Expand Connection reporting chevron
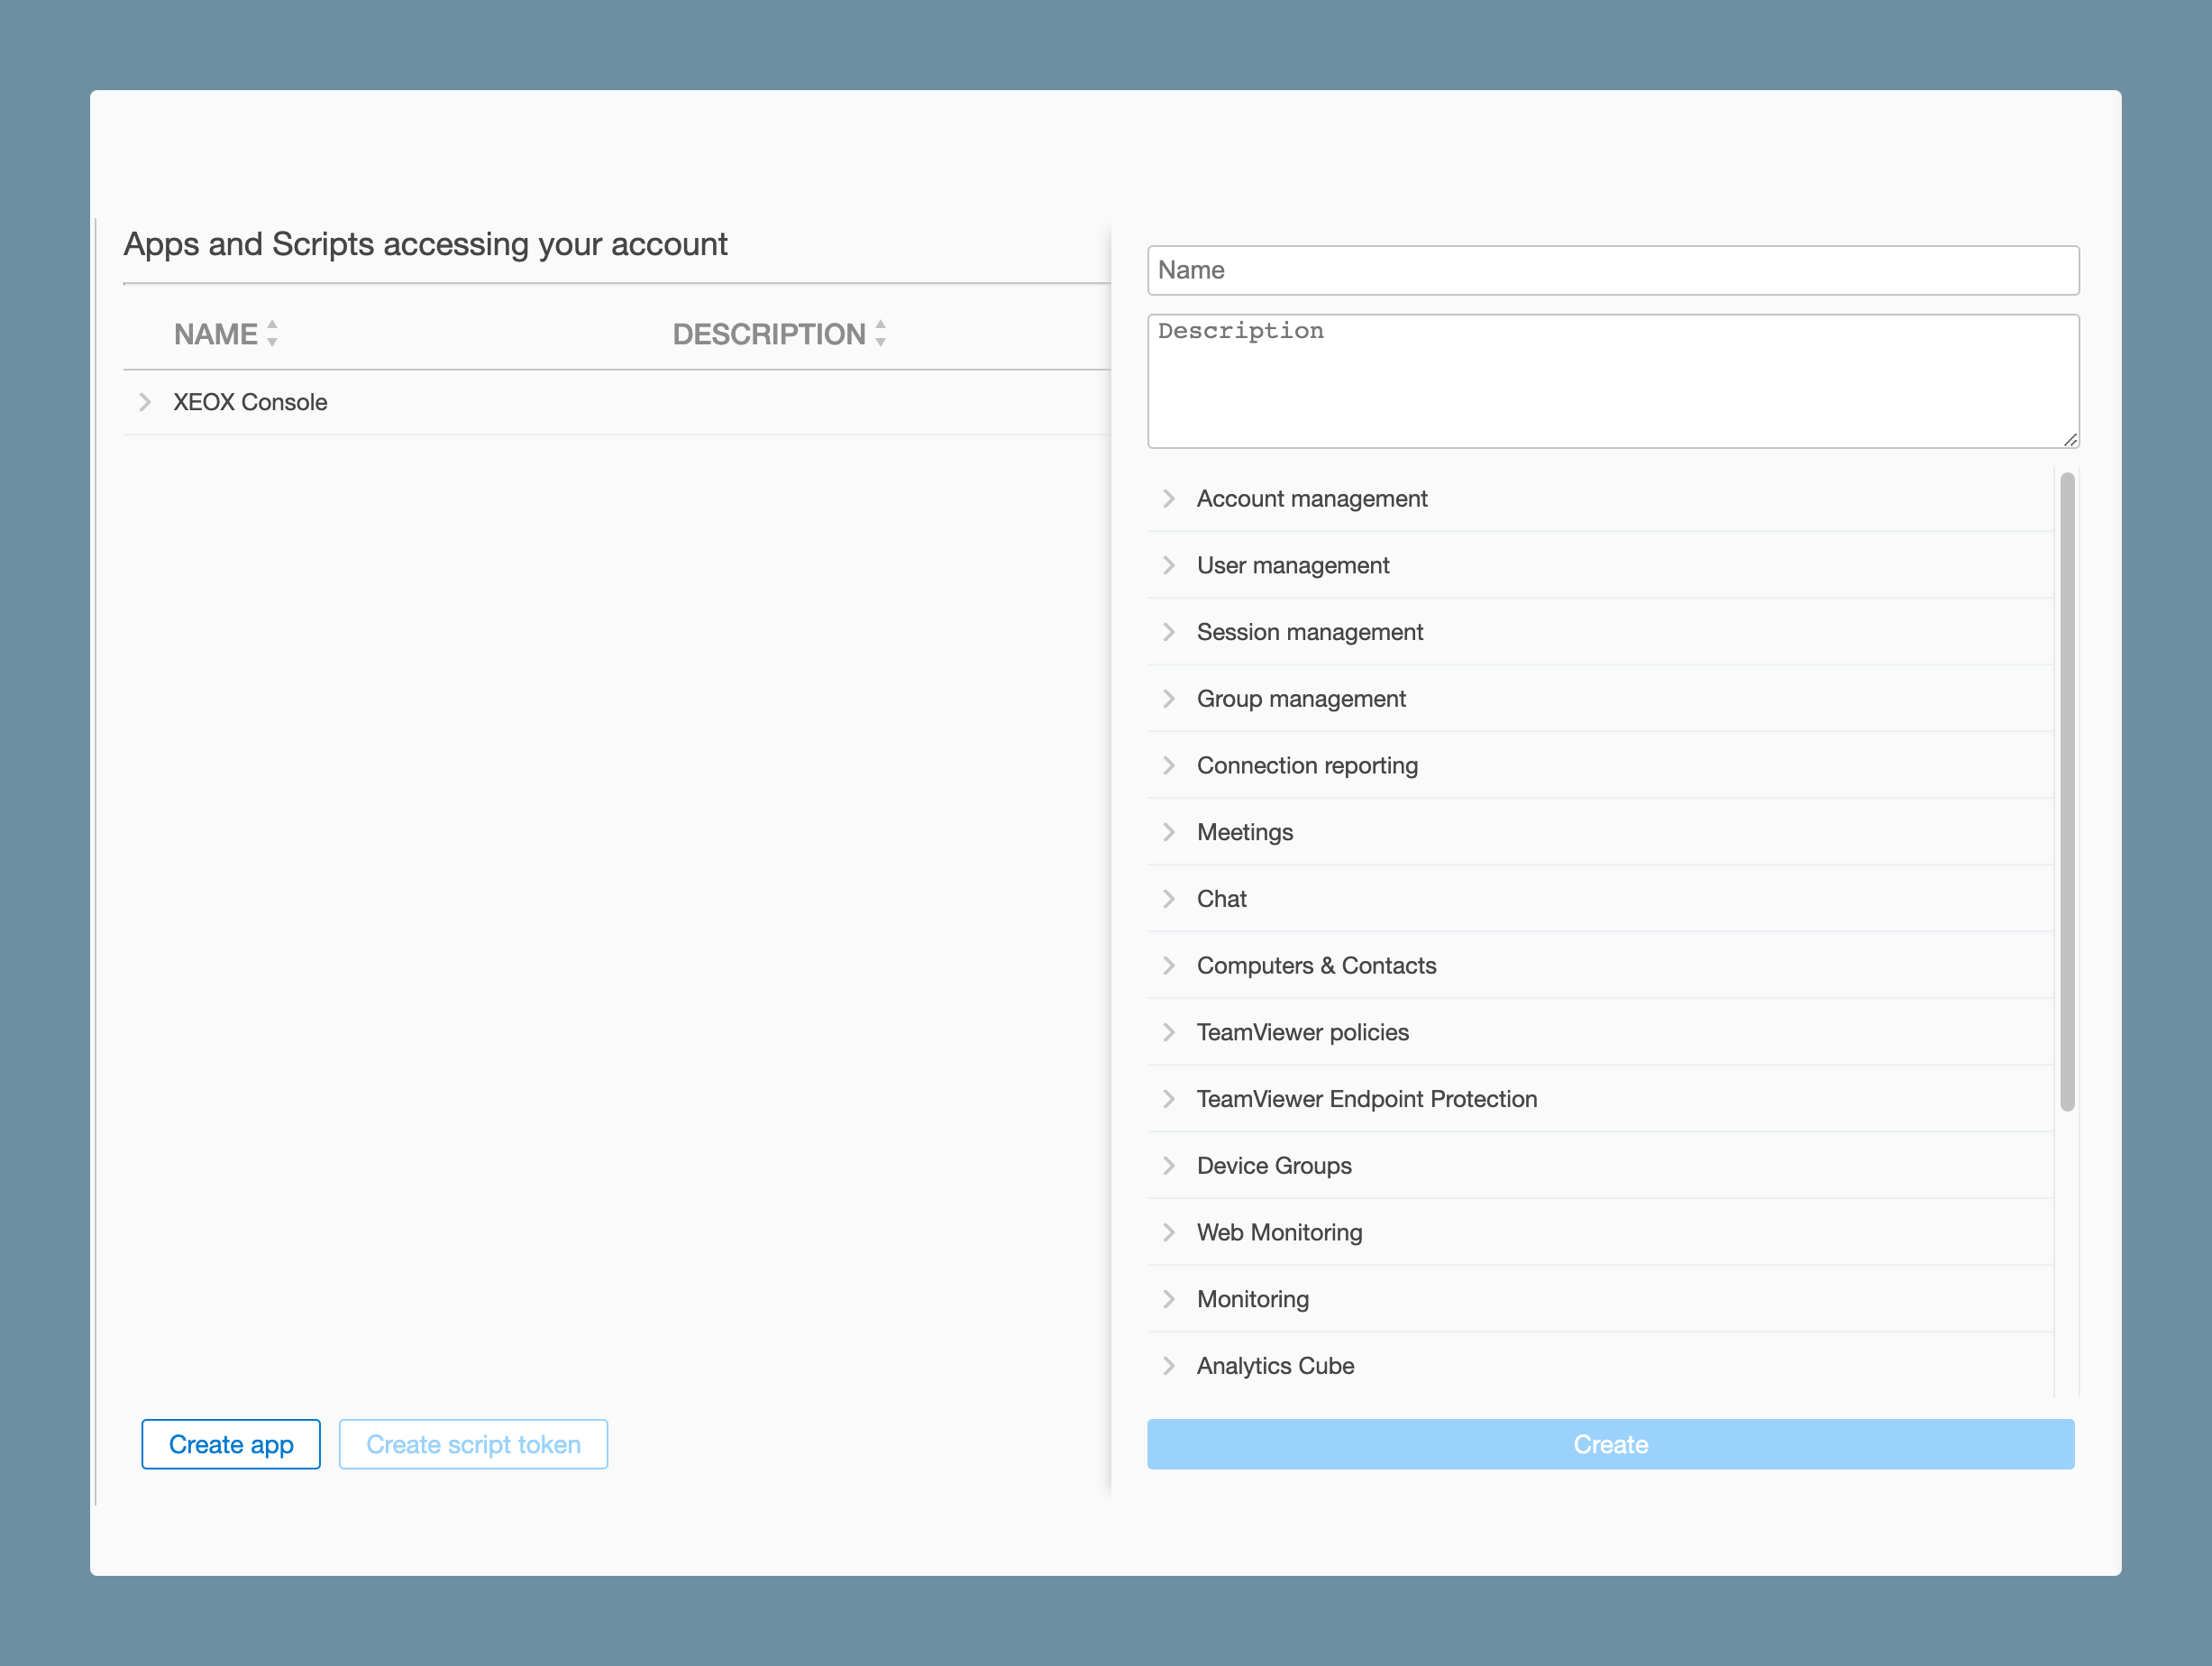This screenshot has height=1666, width=2212. pos(1168,765)
